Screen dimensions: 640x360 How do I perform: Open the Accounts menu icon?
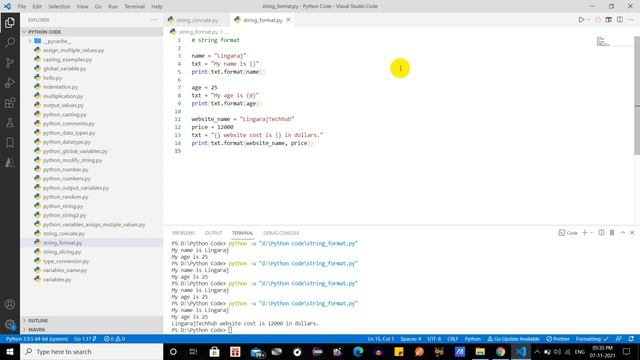10,304
